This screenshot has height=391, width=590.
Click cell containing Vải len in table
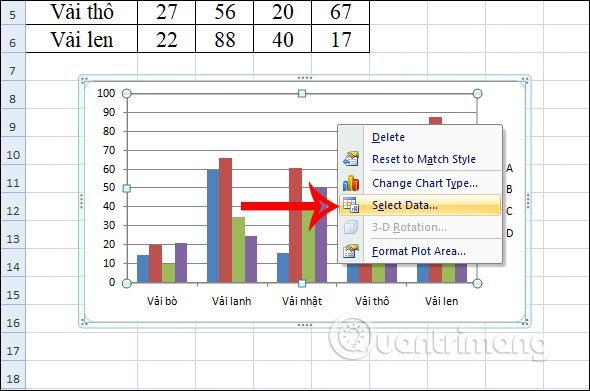tap(82, 39)
